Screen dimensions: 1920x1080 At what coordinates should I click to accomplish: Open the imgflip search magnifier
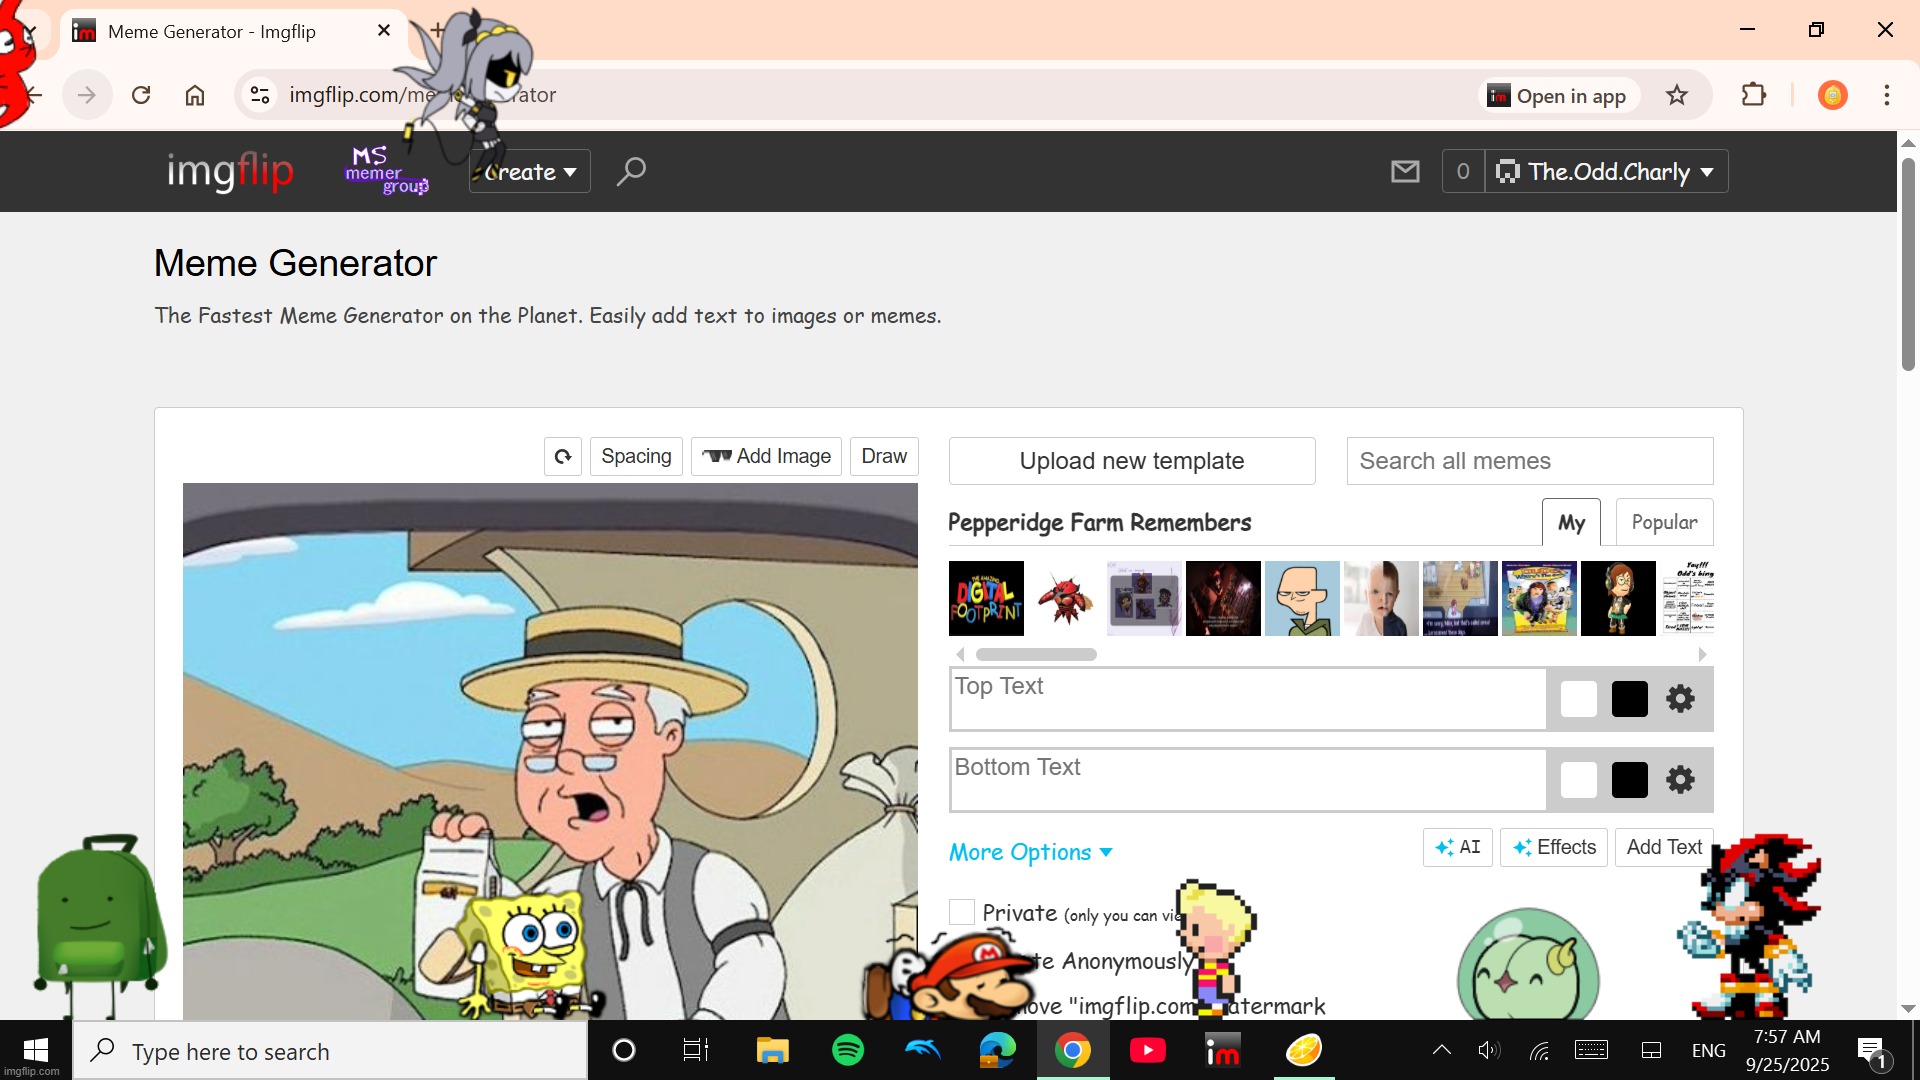click(631, 171)
